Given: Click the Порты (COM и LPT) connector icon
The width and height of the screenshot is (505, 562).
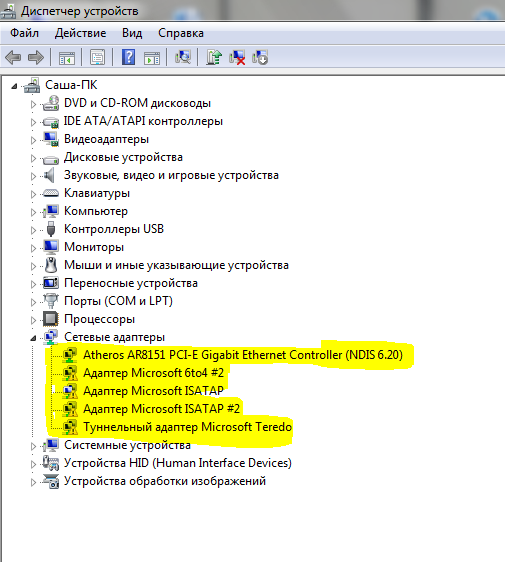Looking at the screenshot, I should click(51, 301).
